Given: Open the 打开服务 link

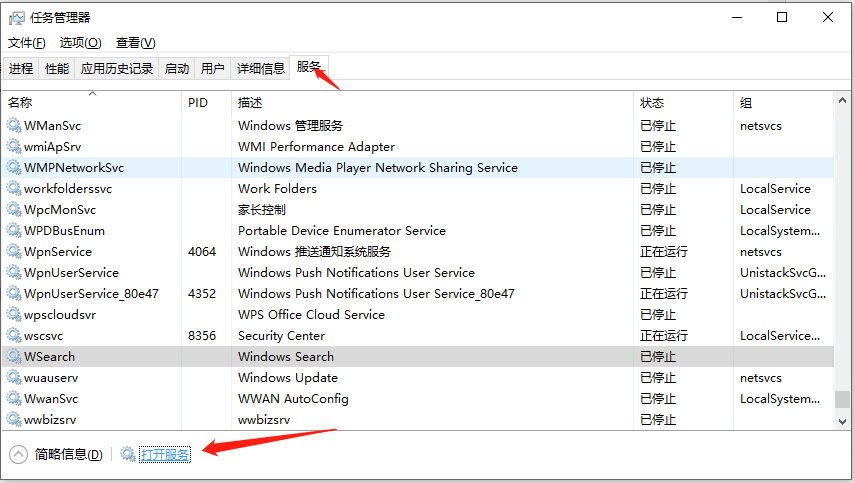Looking at the screenshot, I should coord(165,454).
